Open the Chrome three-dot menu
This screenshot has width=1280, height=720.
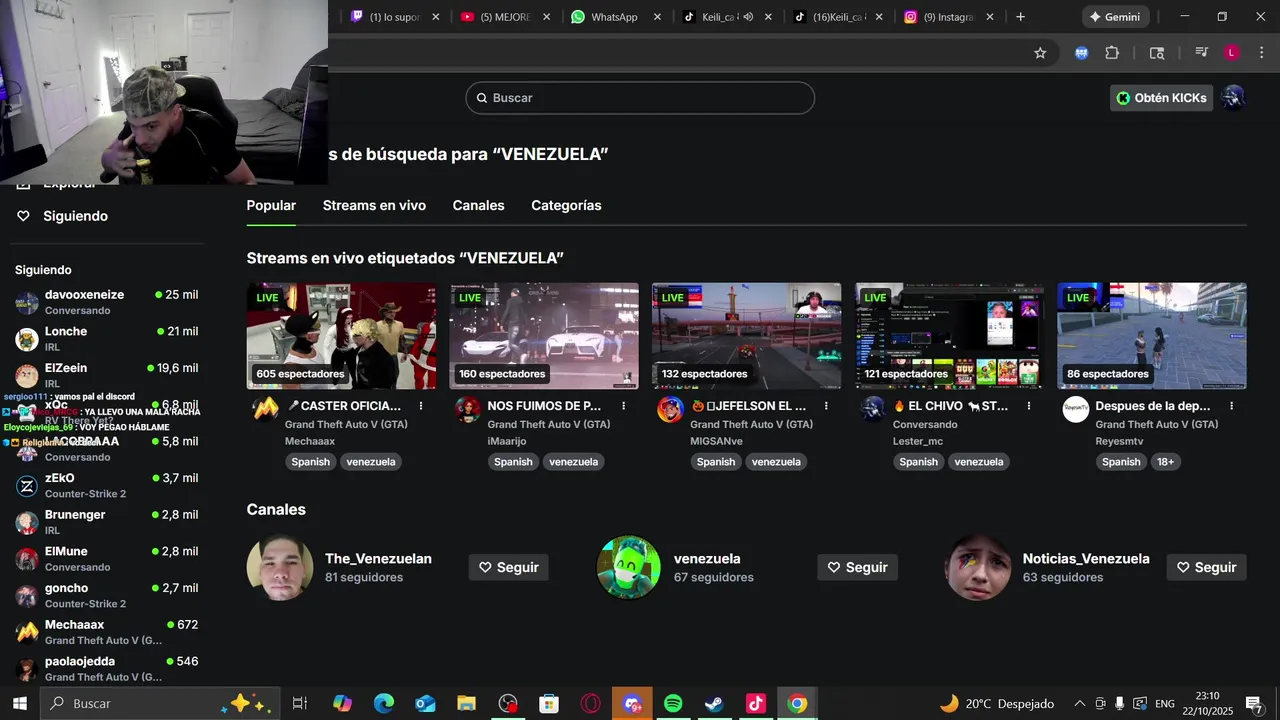pyautogui.click(x=1261, y=53)
